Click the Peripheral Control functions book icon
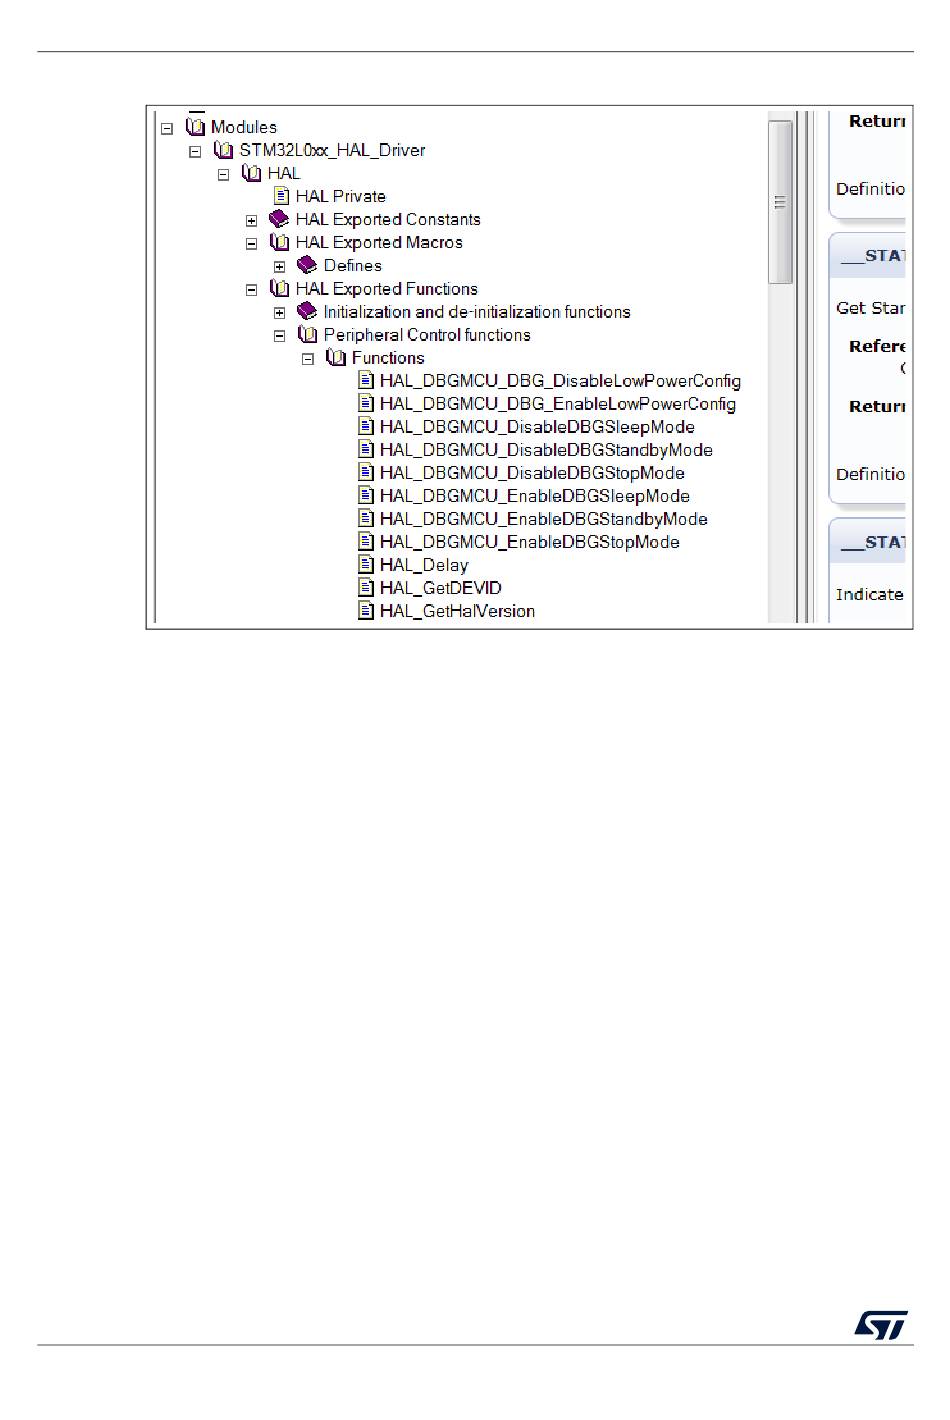This screenshot has height=1420, width=950. (308, 334)
